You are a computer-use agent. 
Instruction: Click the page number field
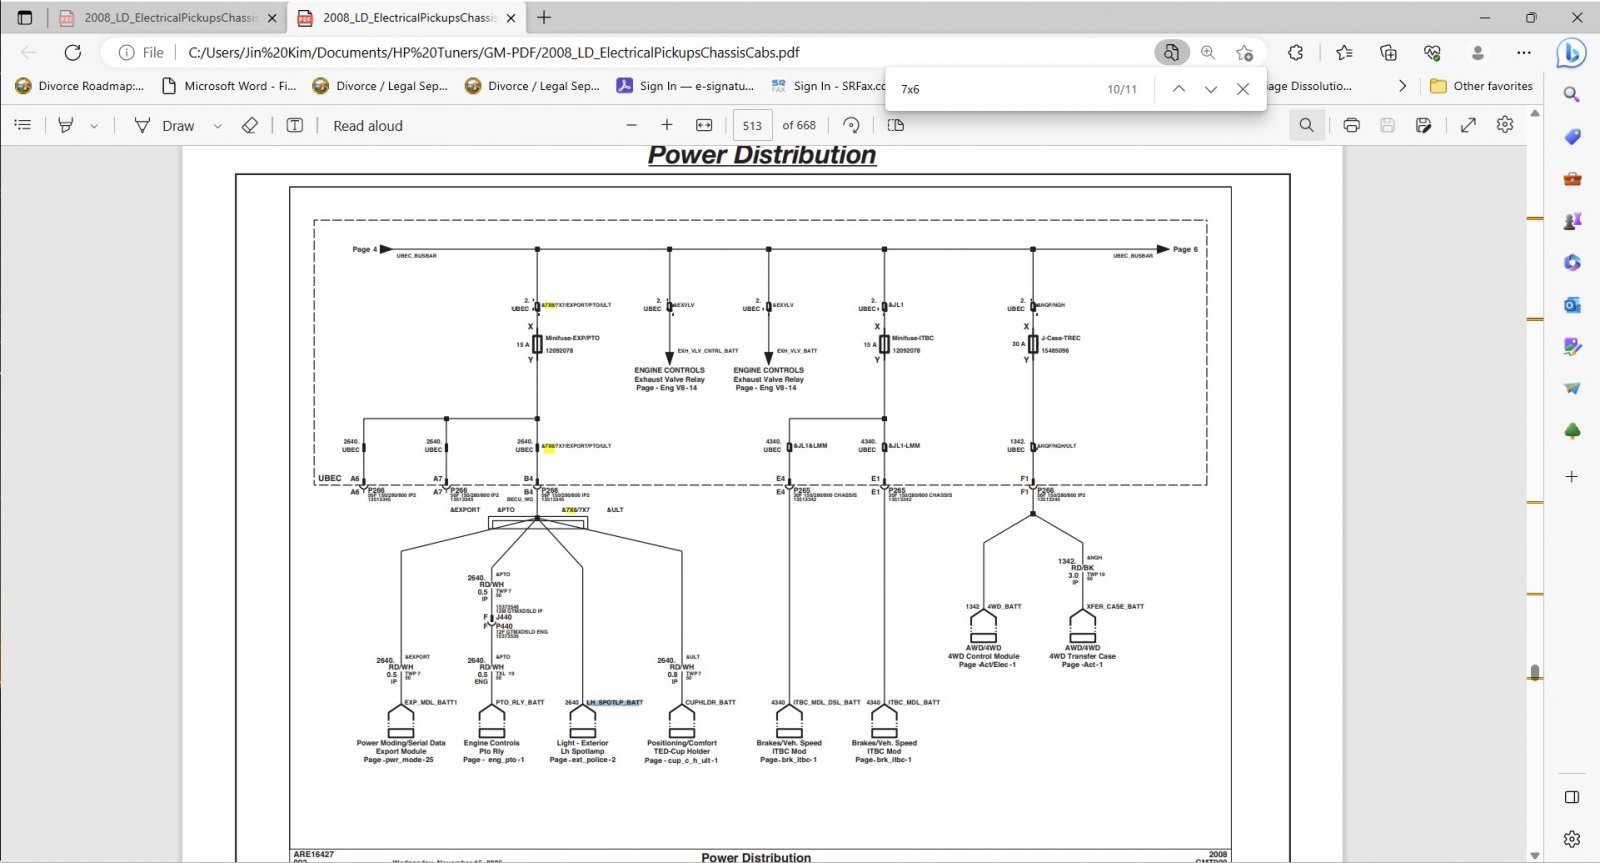click(x=753, y=126)
